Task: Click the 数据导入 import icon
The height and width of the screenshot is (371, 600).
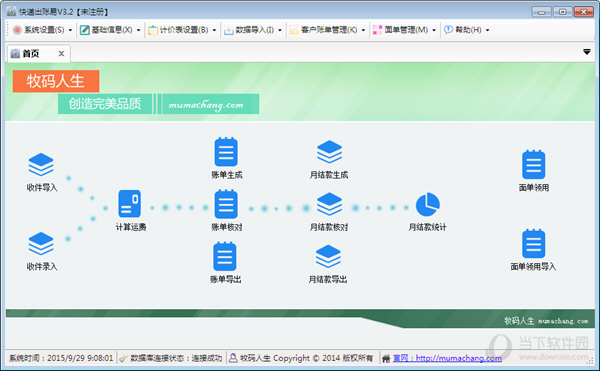Action: [x=229, y=30]
